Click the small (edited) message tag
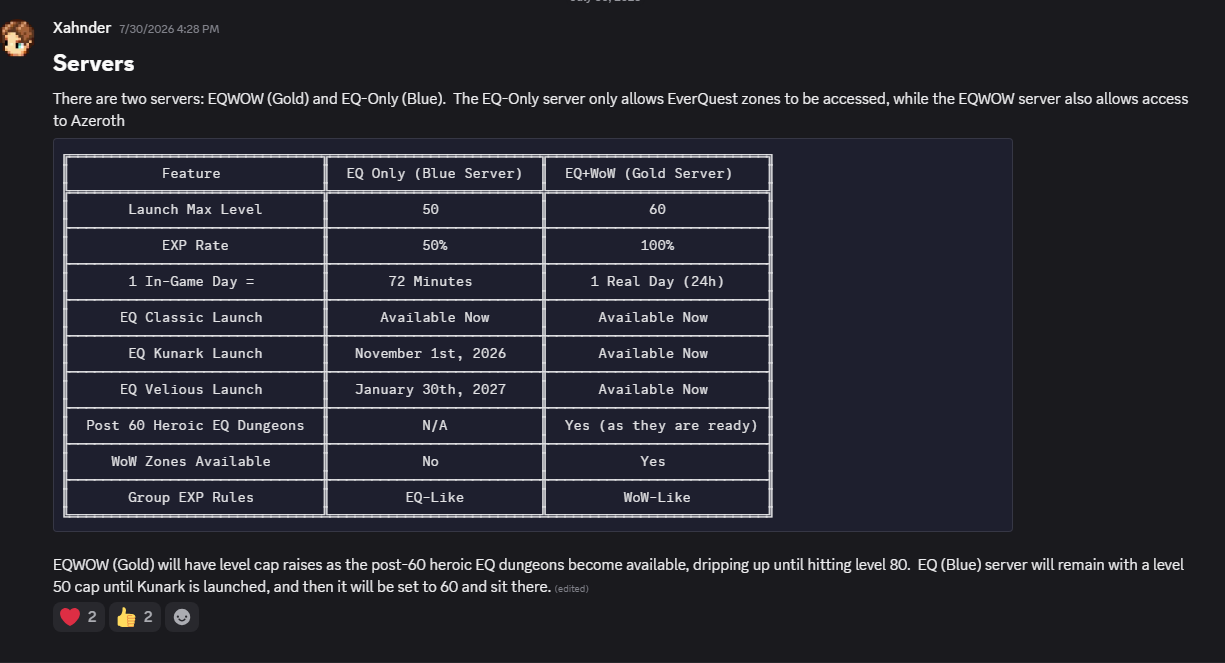The image size is (1225, 663). (571, 589)
